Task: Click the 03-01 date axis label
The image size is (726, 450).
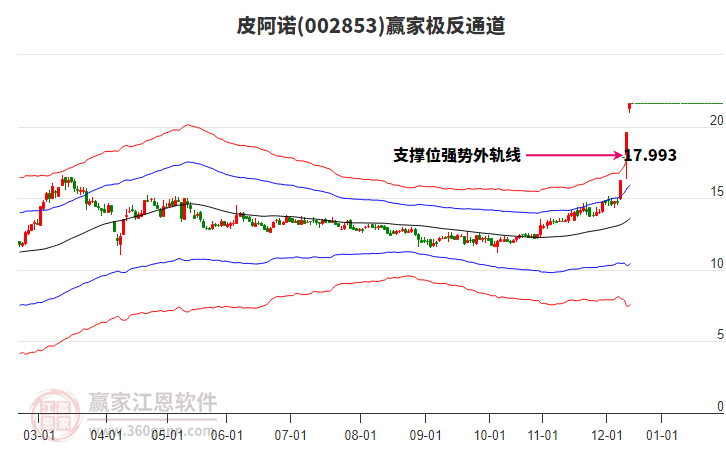Action: click(39, 436)
